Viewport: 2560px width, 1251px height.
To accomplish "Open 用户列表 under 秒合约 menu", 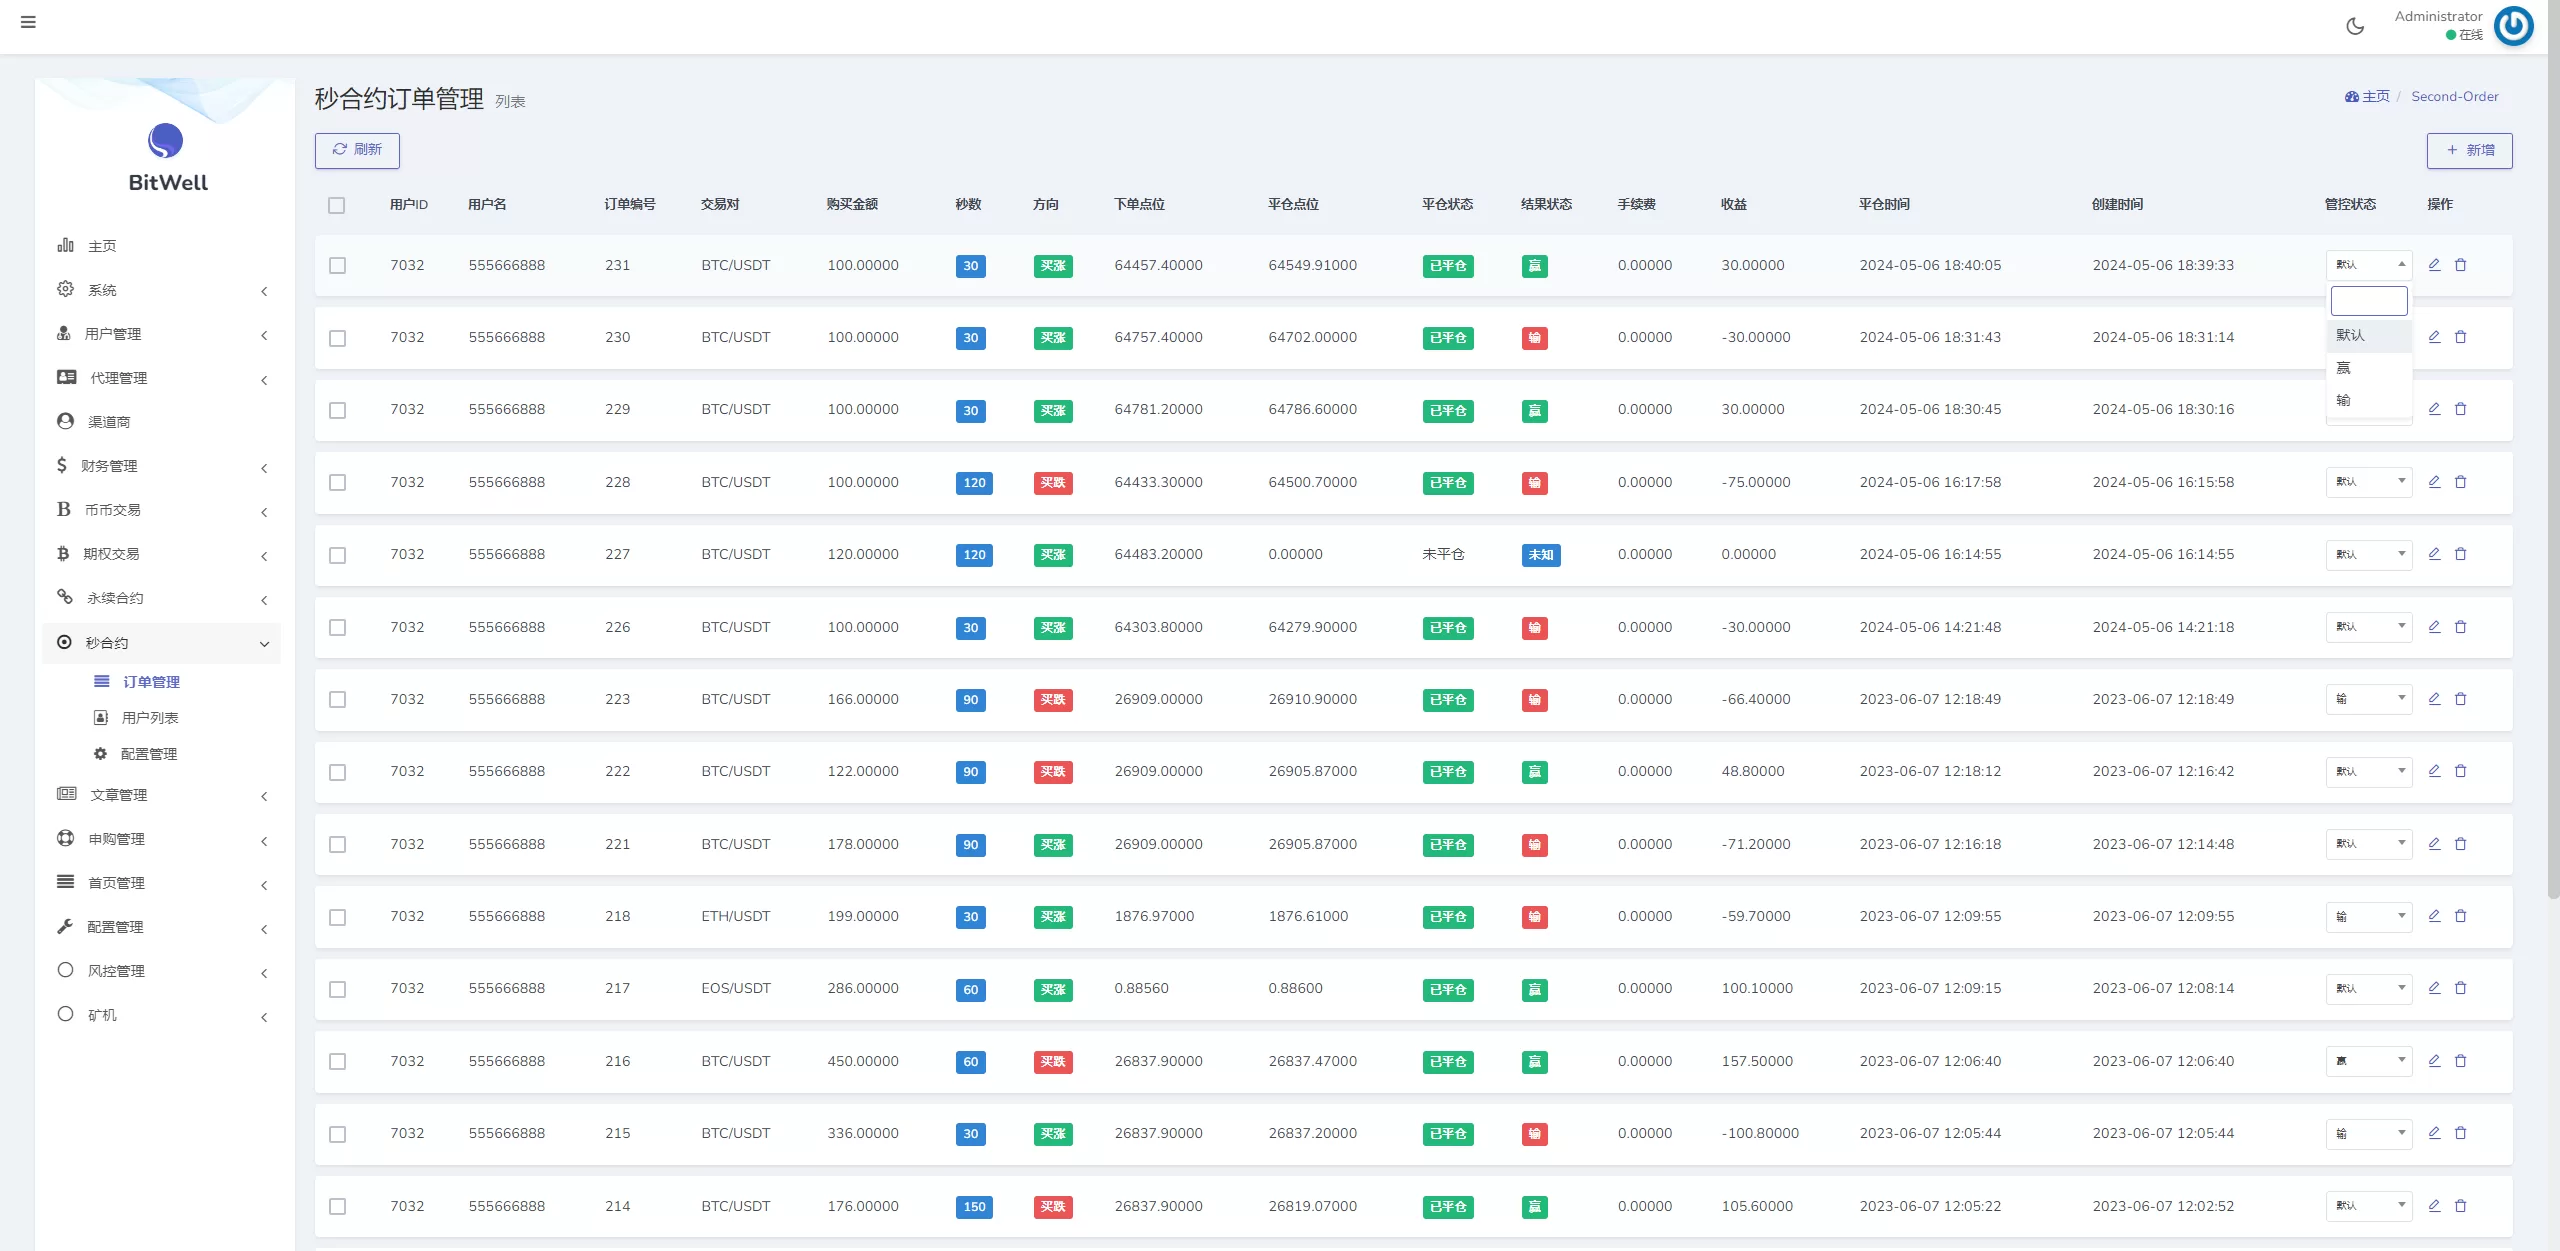I will pos(149,718).
